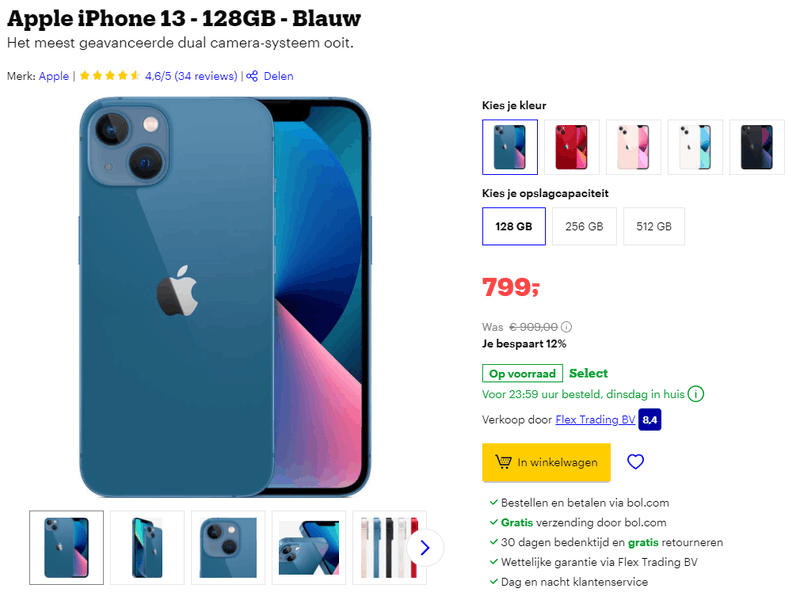View camera close-up thumbnail image
This screenshot has width=800, height=596.
point(228,548)
